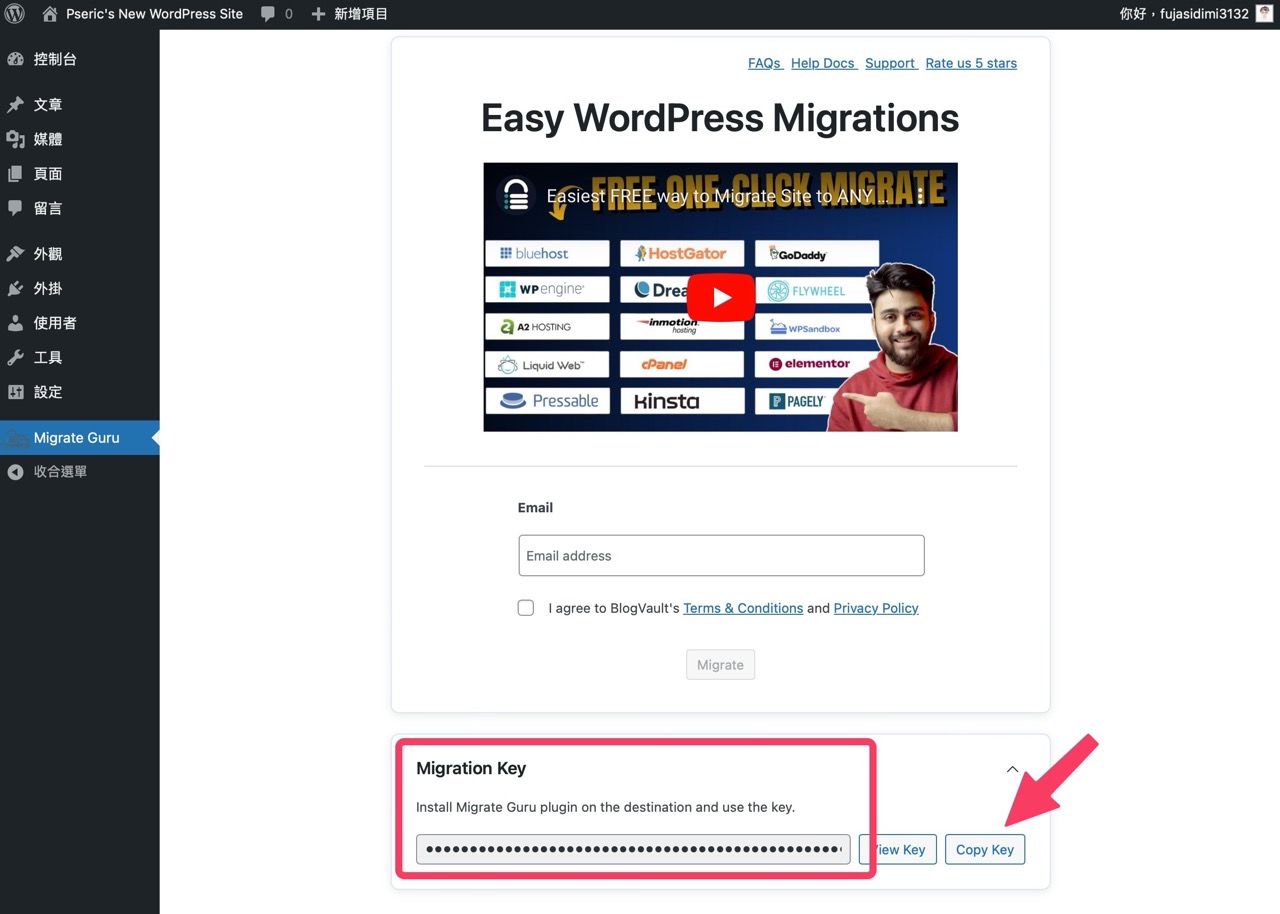Open the FAQs link
The image size is (1280, 914).
765,63
